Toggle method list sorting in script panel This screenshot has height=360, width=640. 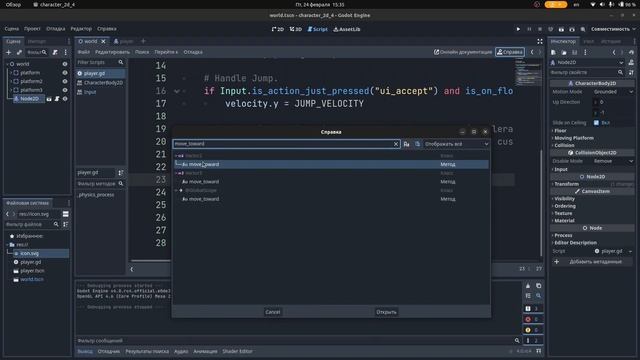point(121,173)
